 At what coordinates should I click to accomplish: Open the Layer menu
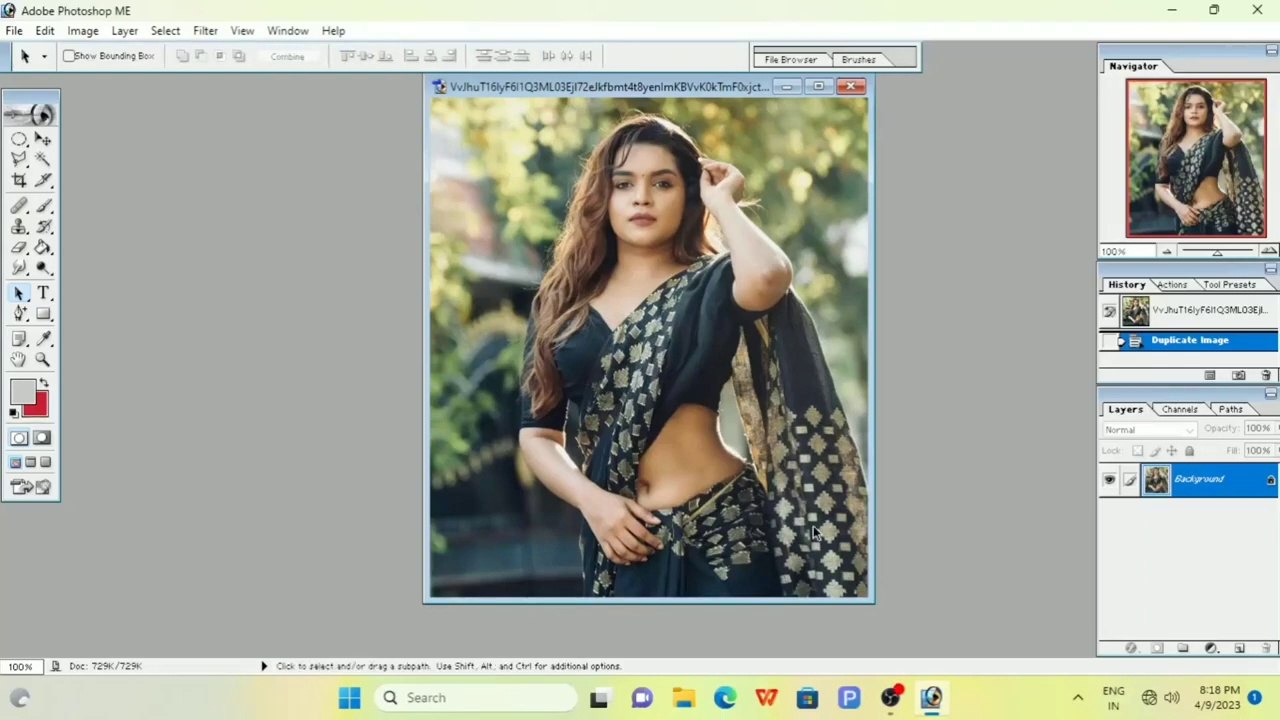pyautogui.click(x=125, y=31)
